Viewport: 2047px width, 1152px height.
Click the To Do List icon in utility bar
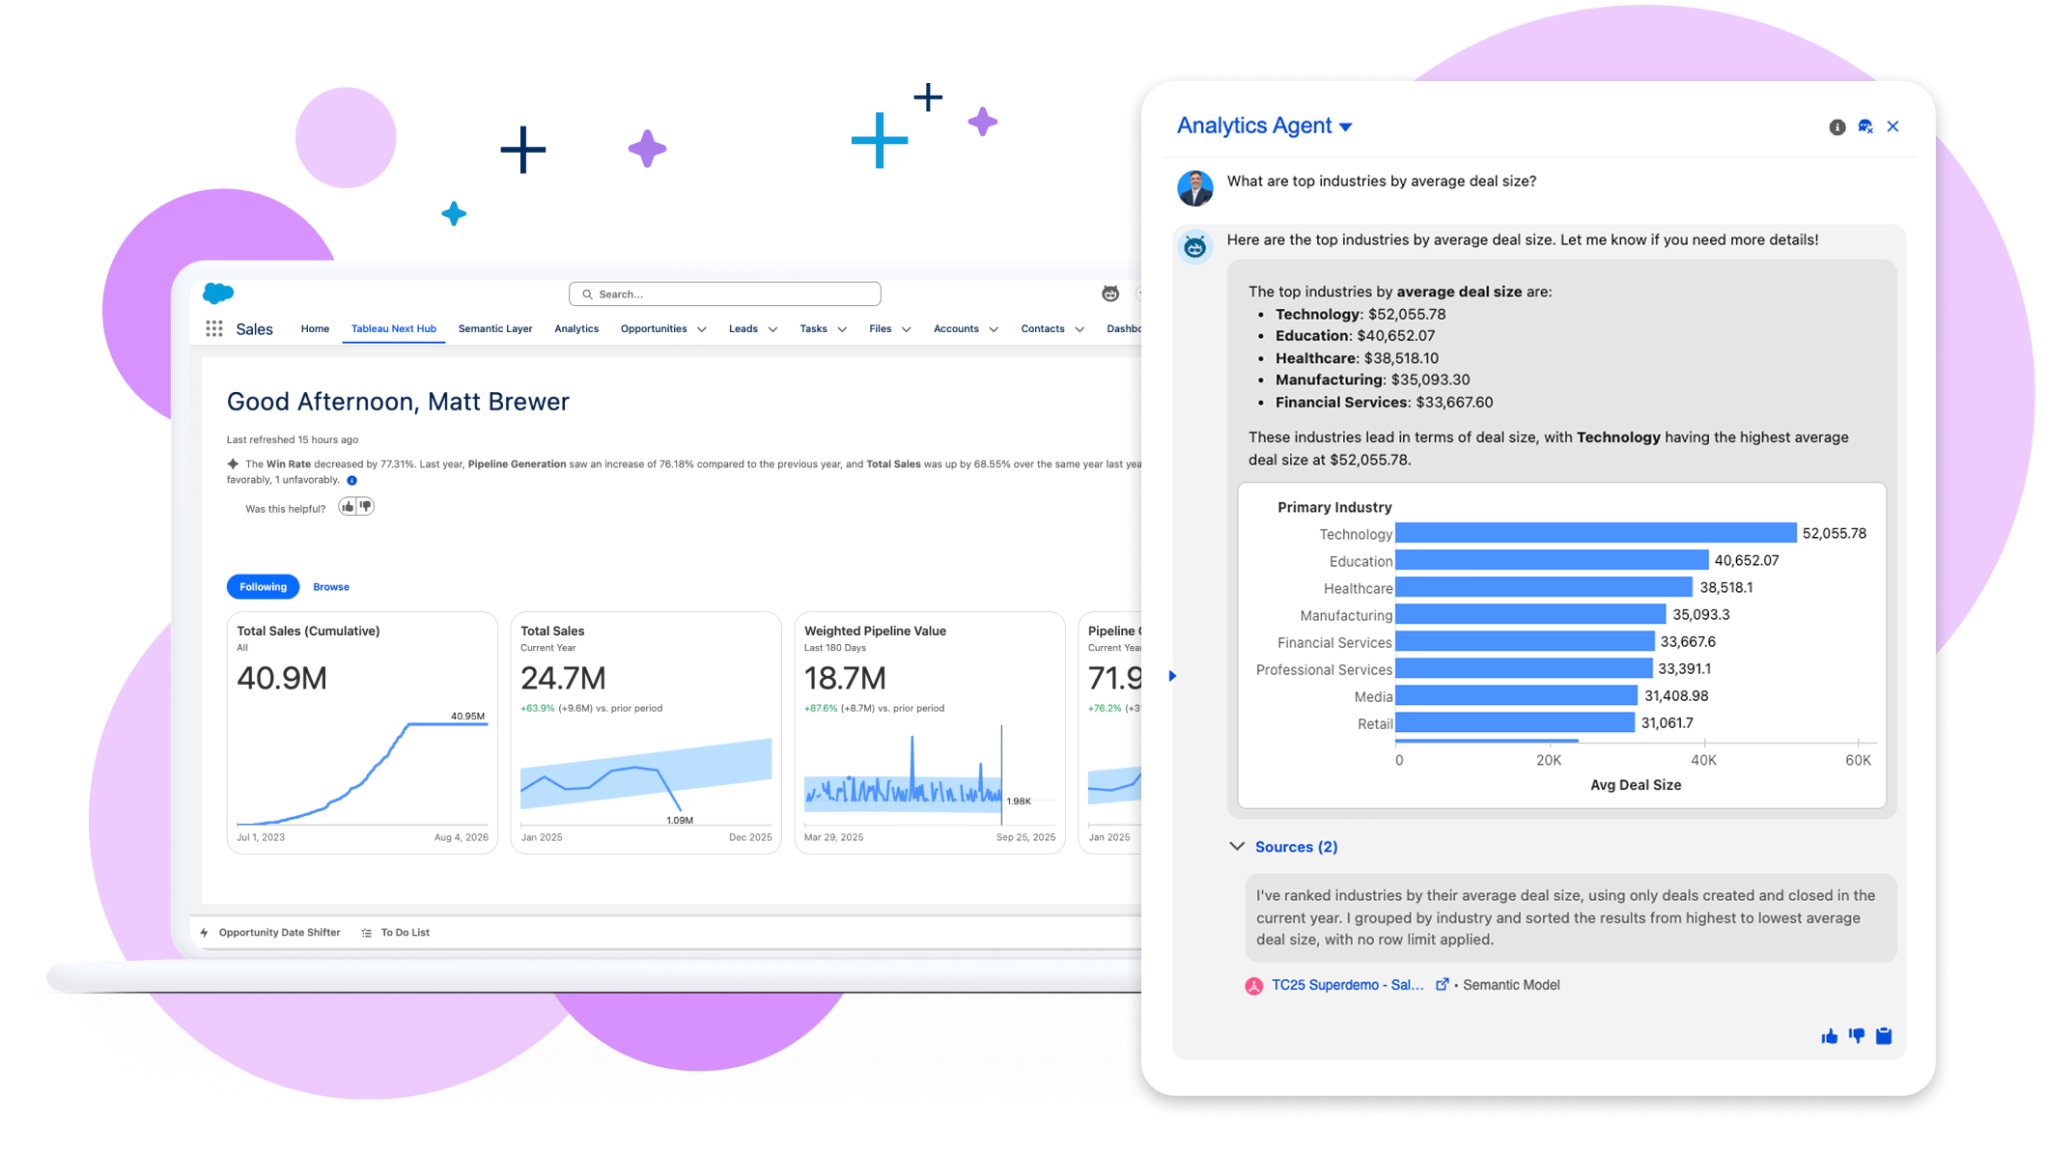click(x=367, y=933)
